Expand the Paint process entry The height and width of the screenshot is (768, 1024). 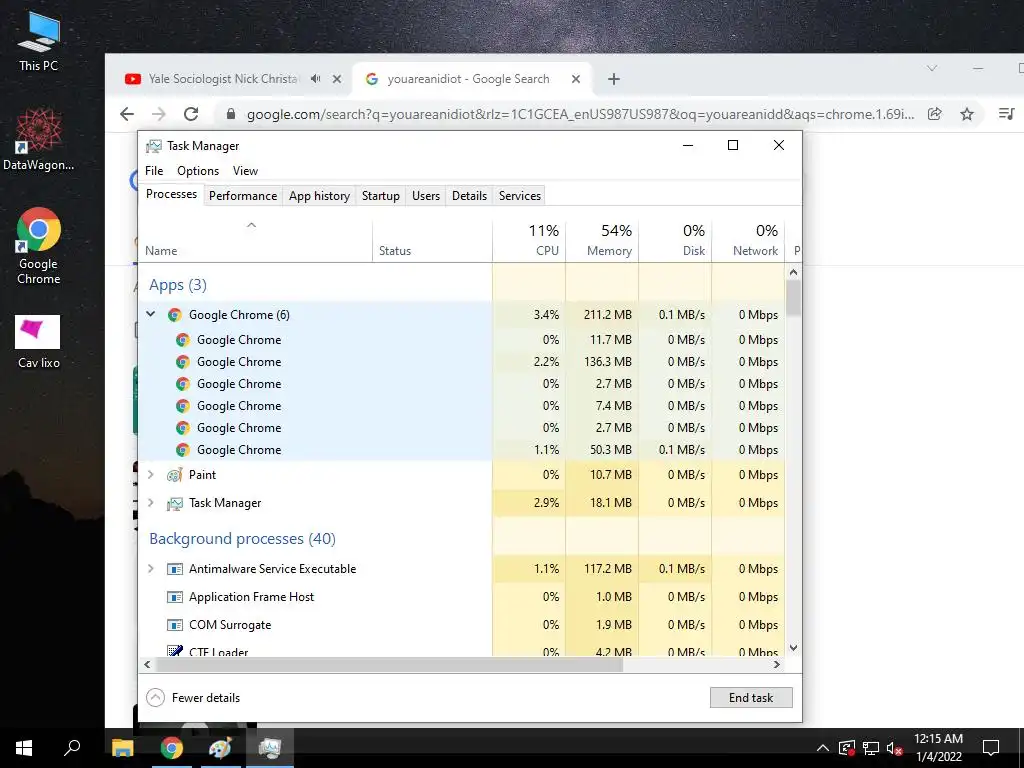coord(151,475)
